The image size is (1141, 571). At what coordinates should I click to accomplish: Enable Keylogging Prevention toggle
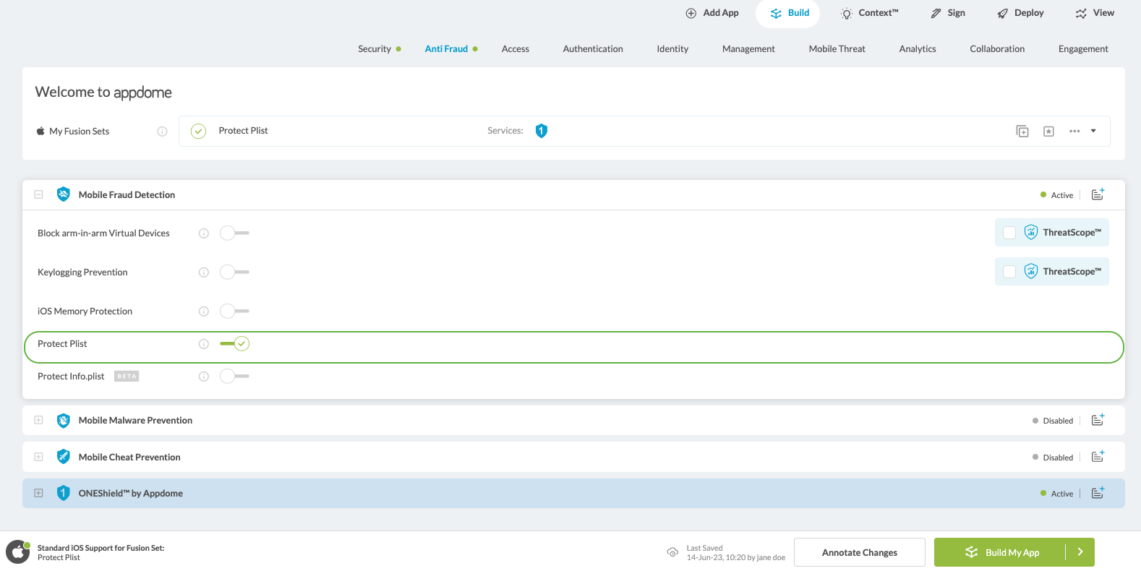tap(234, 272)
